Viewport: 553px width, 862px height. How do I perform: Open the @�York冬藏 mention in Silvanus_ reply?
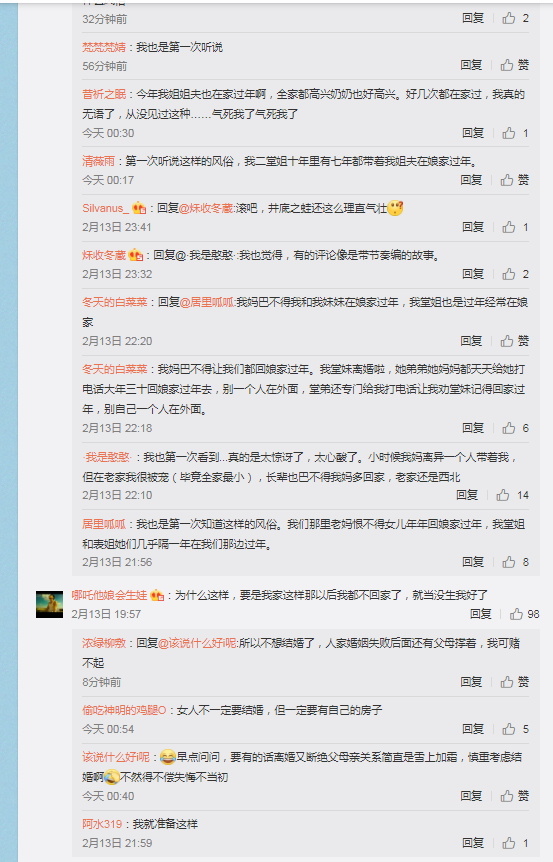pos(207,208)
